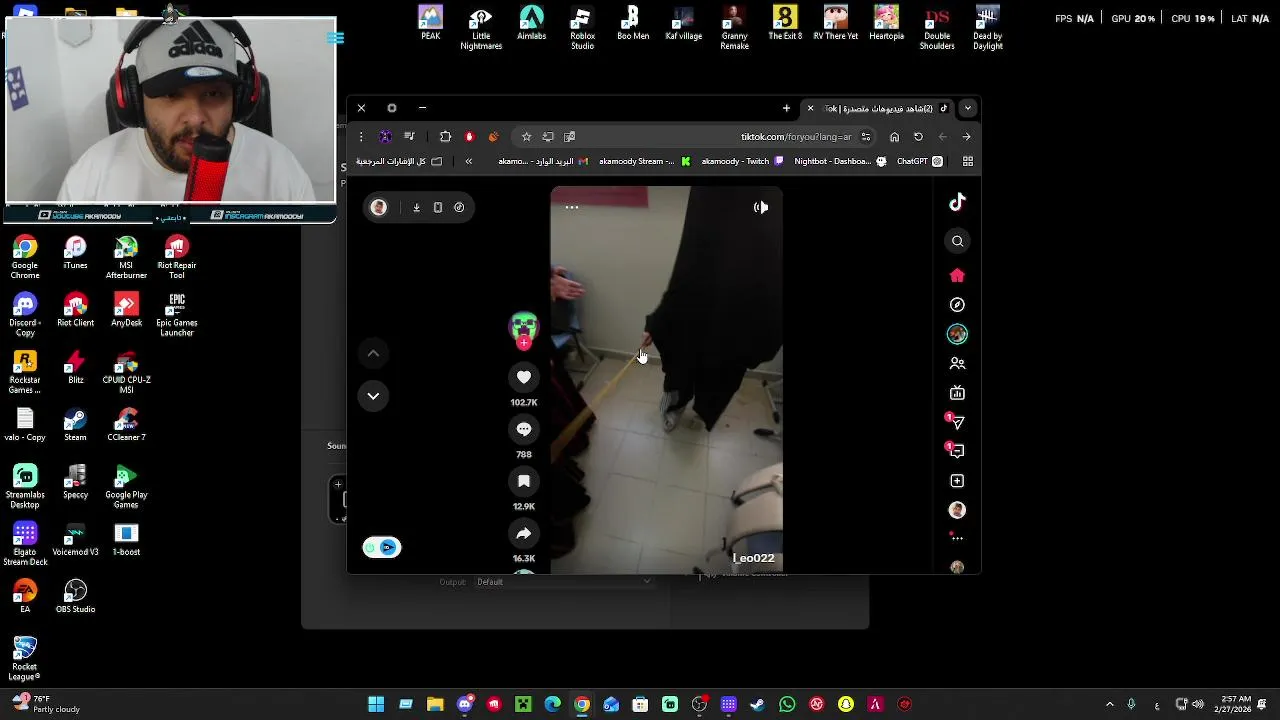Open Windows Start button
This screenshot has width=1280, height=720.
376,705
